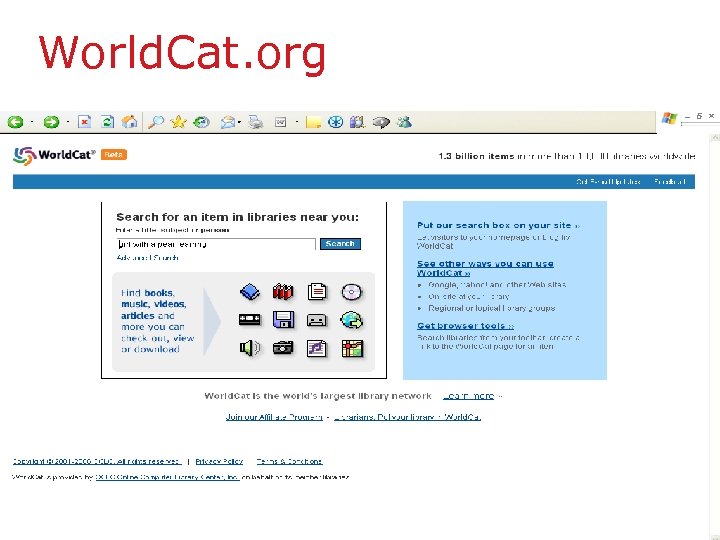720x540 pixels.
Task: Click the blue Search button
Action: click(340, 244)
